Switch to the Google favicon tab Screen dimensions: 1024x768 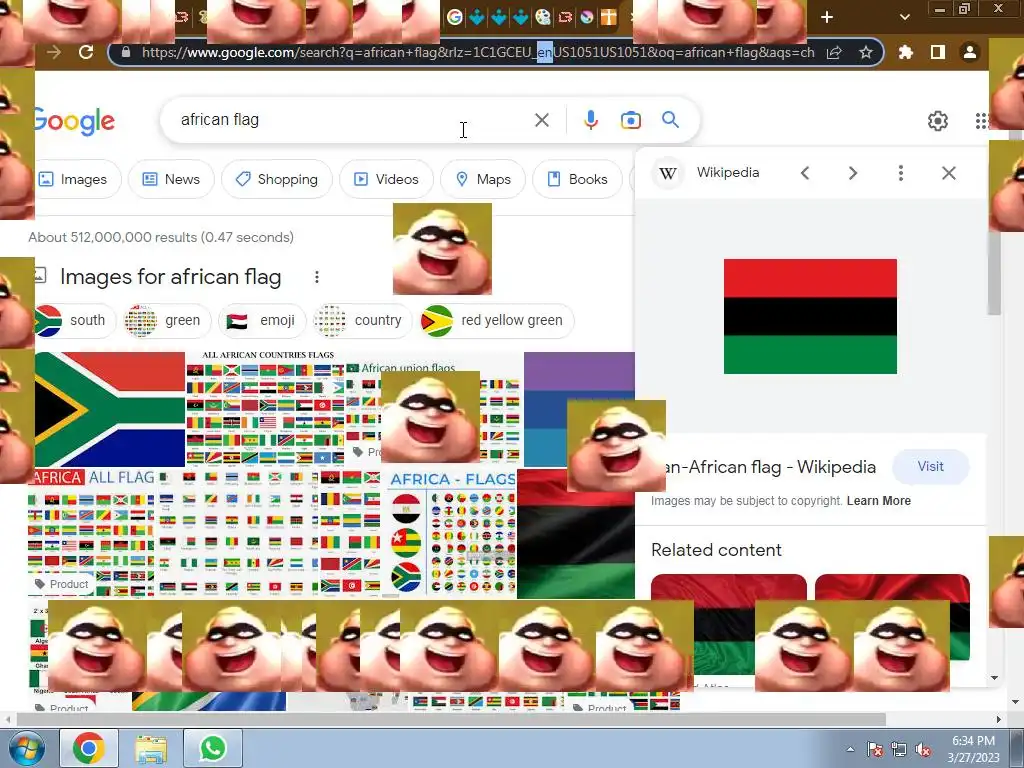[455, 17]
